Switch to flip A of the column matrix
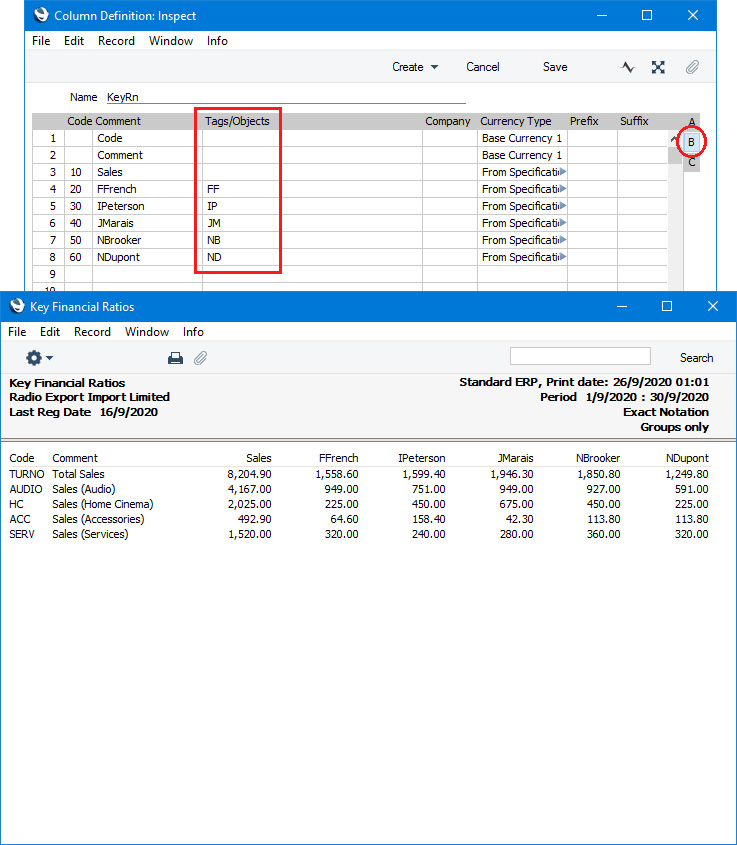Screen dimensions: 737x845 point(691,122)
